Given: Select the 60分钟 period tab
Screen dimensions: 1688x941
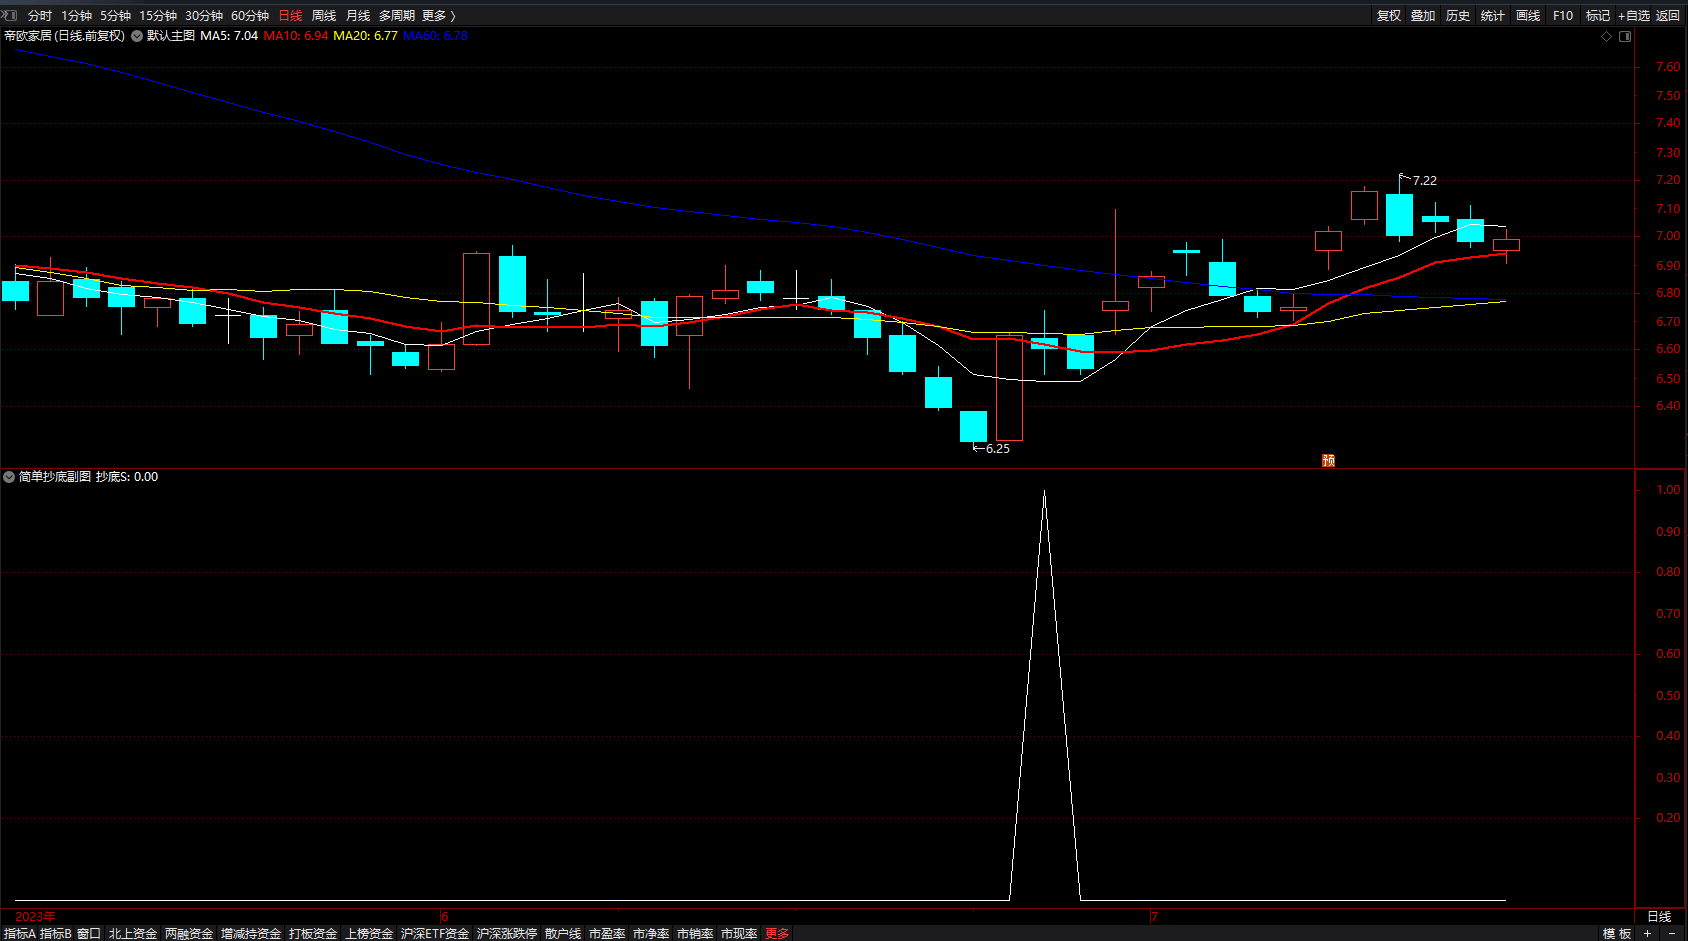Looking at the screenshot, I should (x=250, y=15).
